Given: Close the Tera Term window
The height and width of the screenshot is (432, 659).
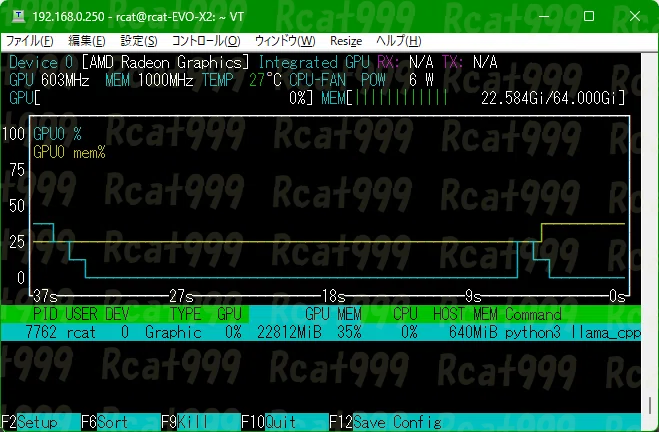Looking at the screenshot, I should (x=635, y=16).
